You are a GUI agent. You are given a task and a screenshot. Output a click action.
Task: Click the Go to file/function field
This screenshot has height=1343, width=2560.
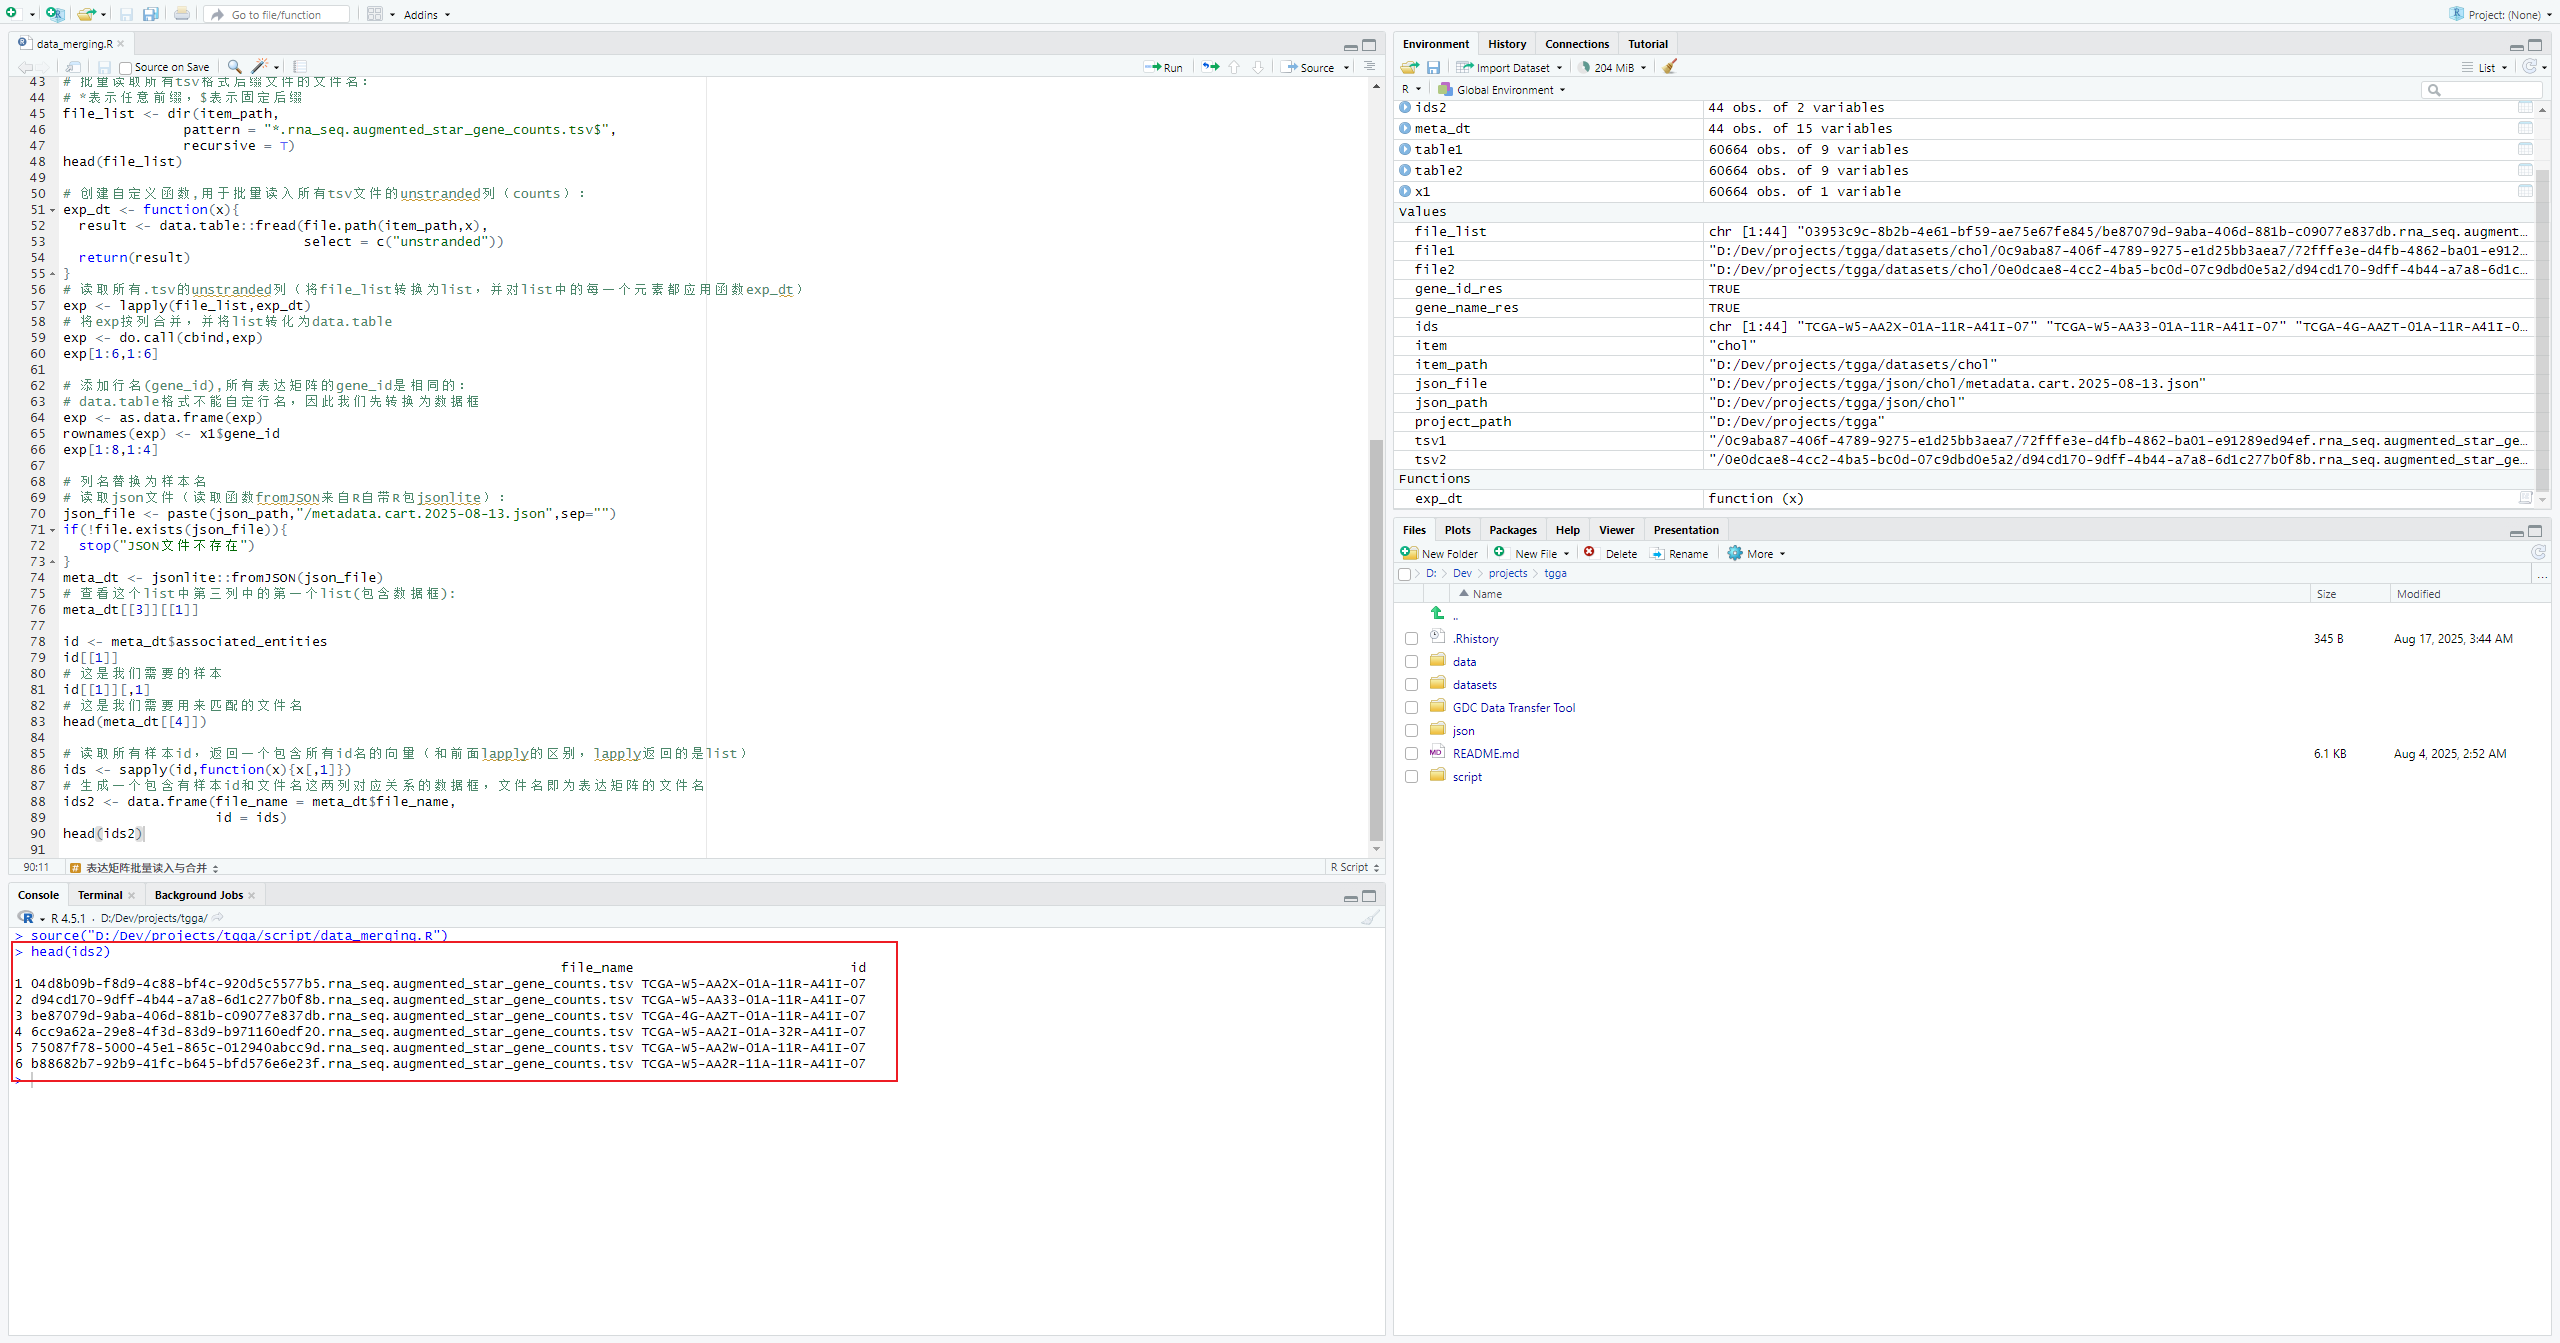point(277,14)
